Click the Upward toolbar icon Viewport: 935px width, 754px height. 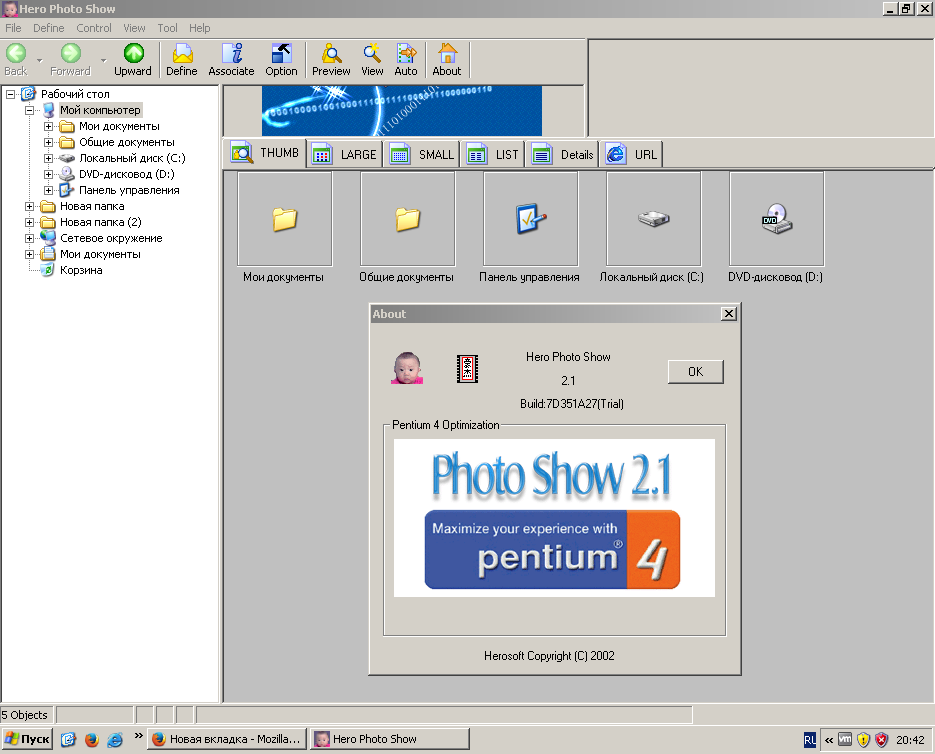[x=133, y=59]
